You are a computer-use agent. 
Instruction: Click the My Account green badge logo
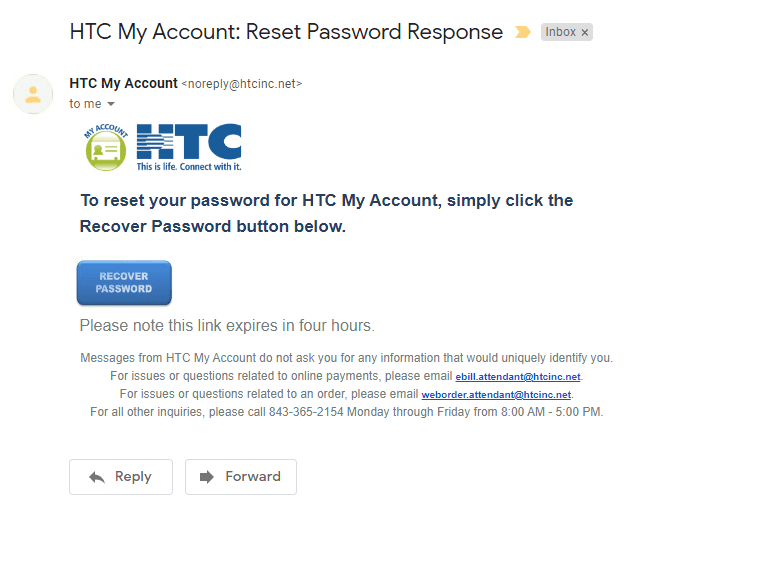tap(106, 148)
